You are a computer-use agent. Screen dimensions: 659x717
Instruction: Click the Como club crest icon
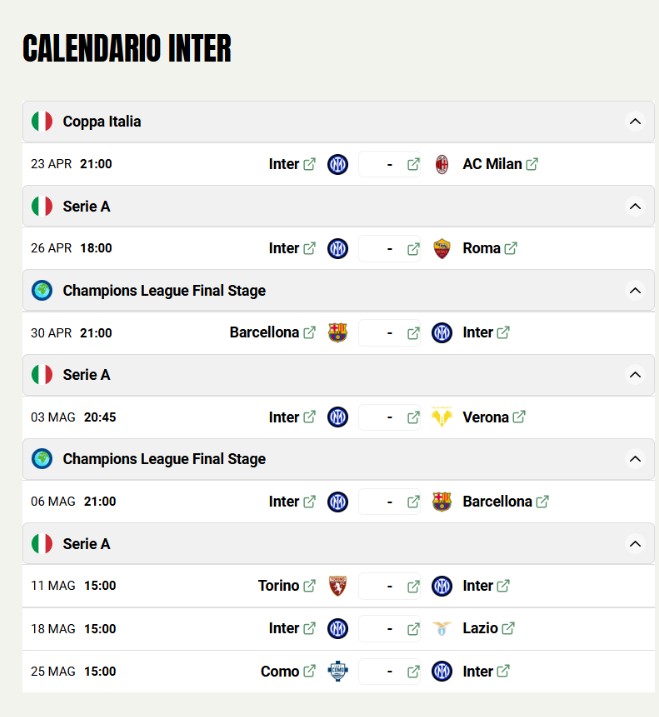point(338,672)
